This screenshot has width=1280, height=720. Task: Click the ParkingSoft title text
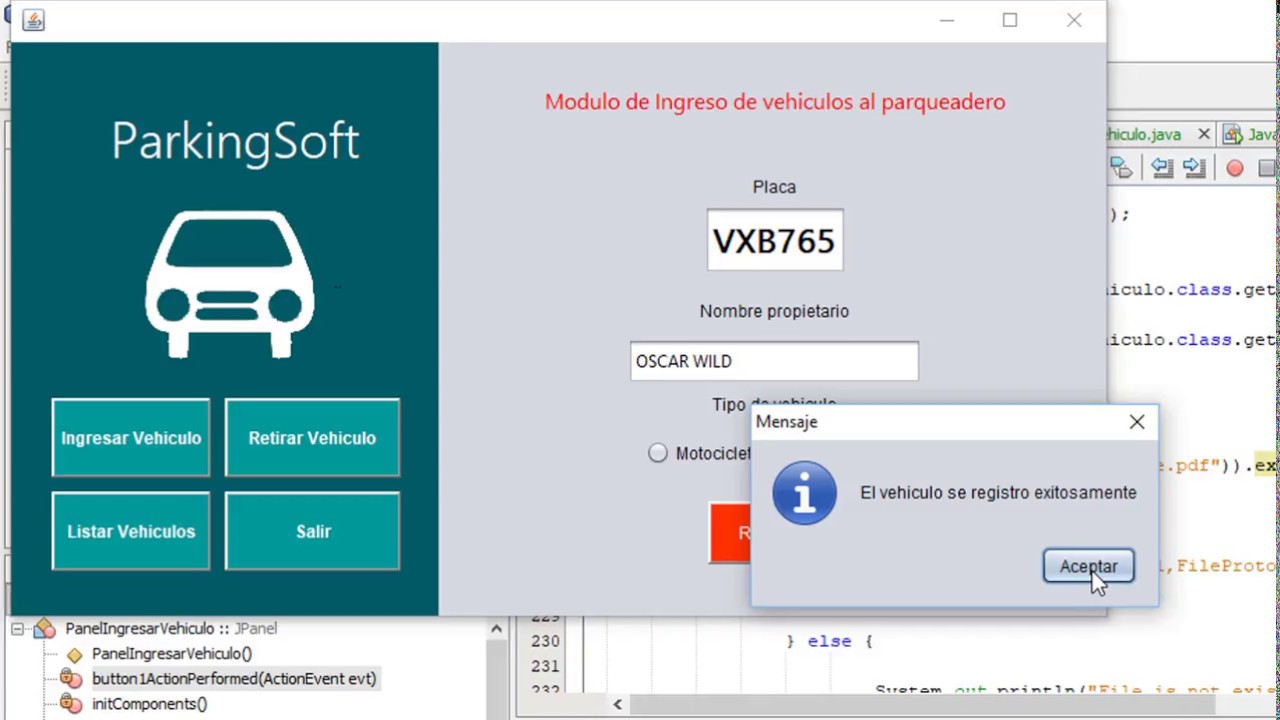point(235,141)
